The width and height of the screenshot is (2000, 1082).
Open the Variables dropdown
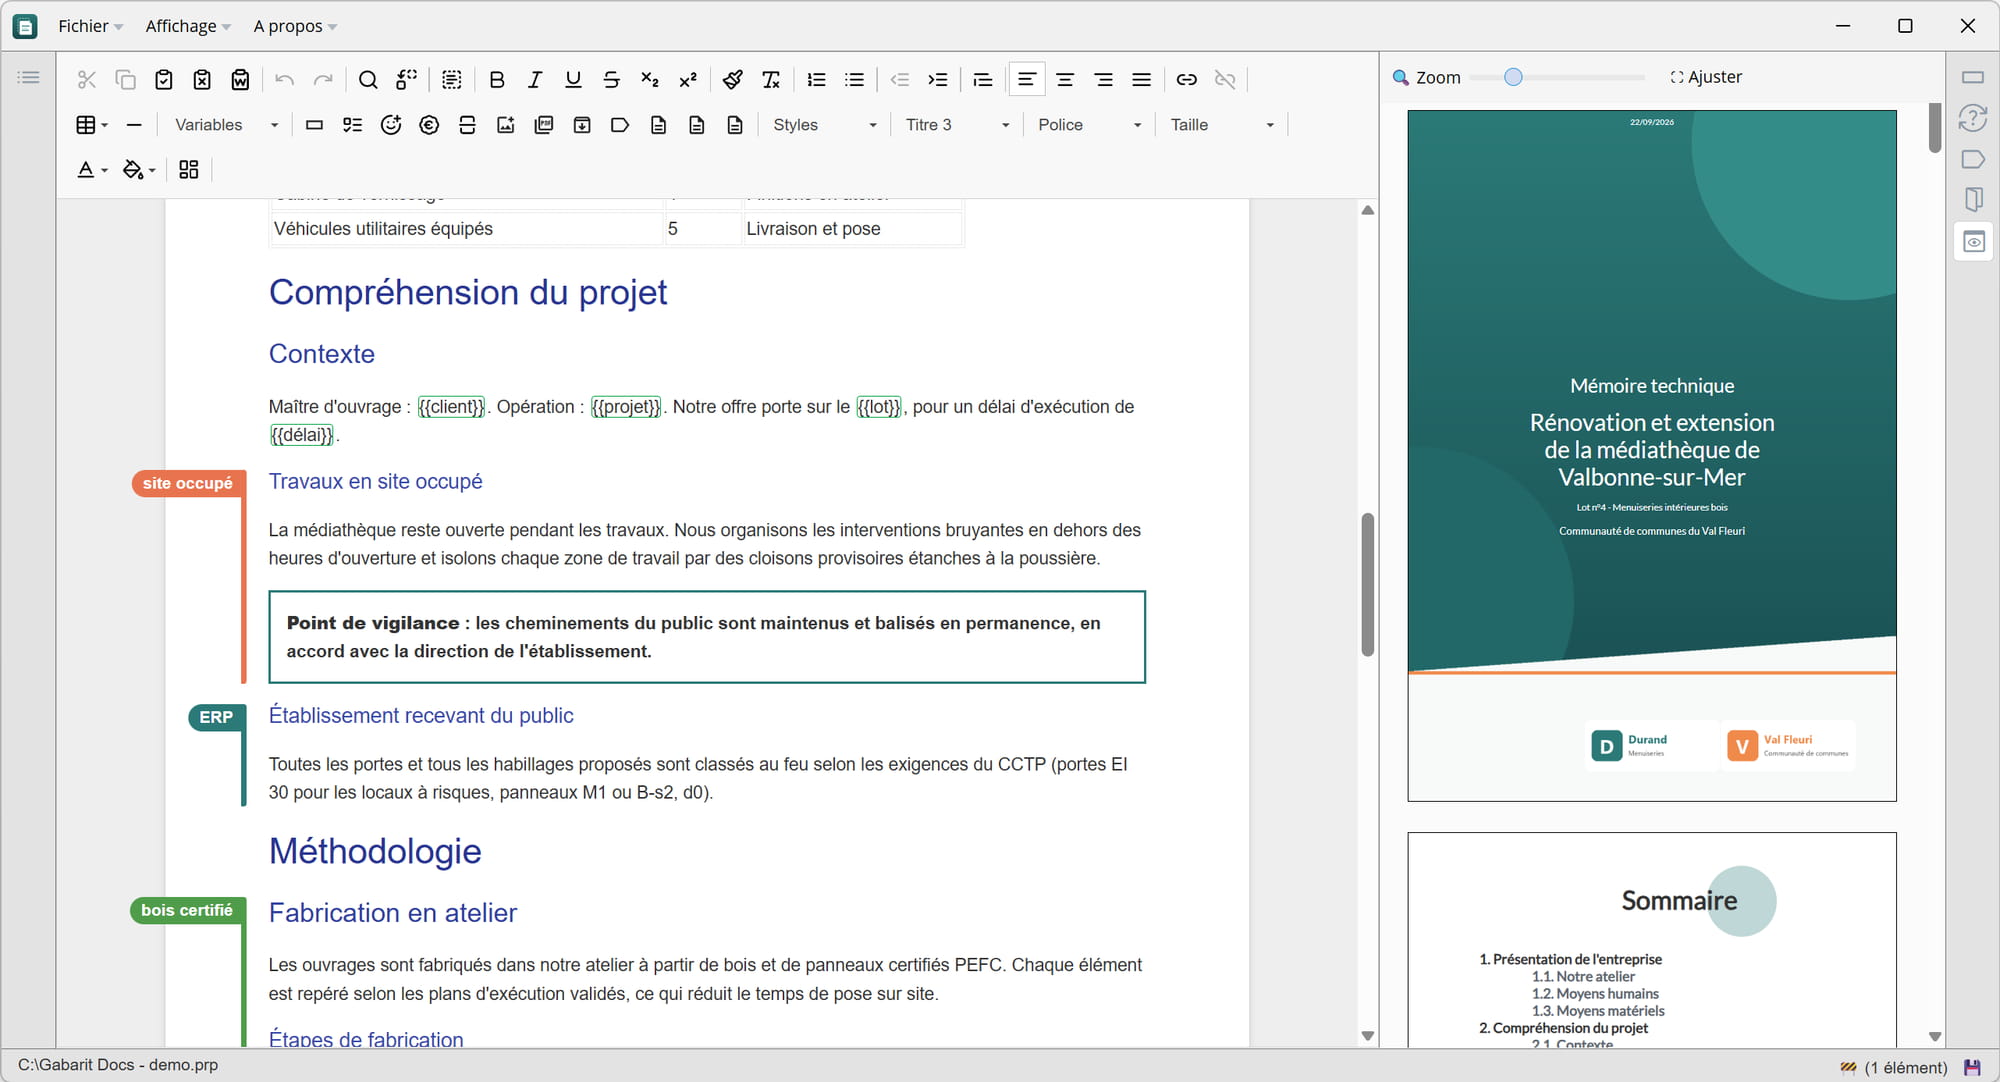[226, 125]
